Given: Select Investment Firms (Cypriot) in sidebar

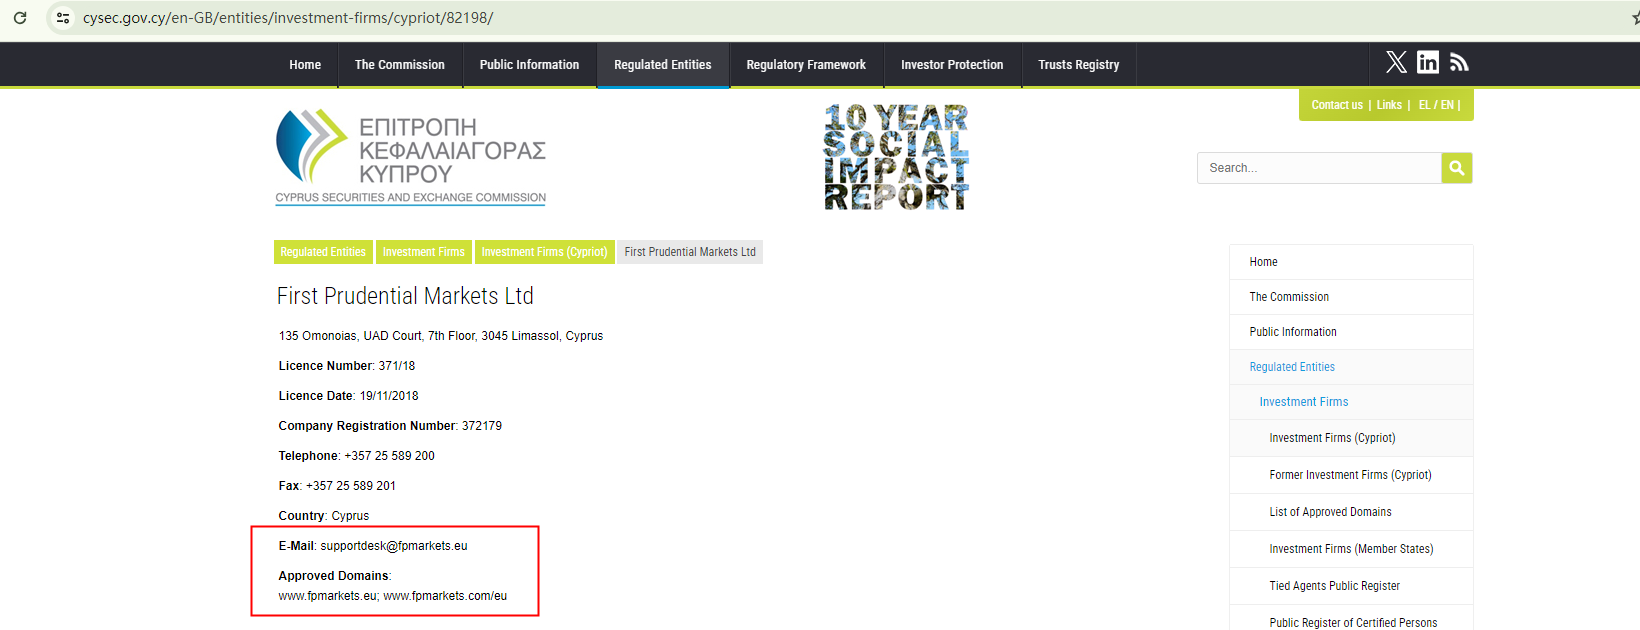Looking at the screenshot, I should pos(1351,438).
